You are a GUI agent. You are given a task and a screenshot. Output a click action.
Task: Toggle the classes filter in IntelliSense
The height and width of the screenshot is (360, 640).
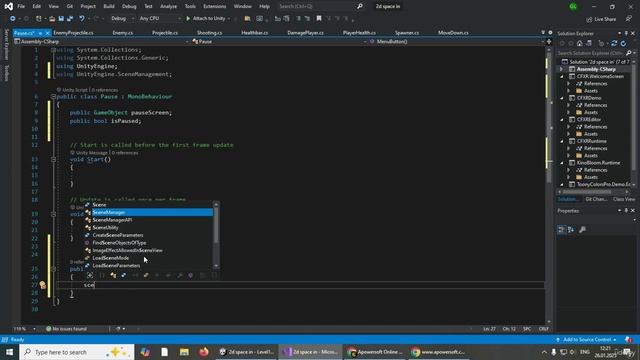tap(113, 276)
